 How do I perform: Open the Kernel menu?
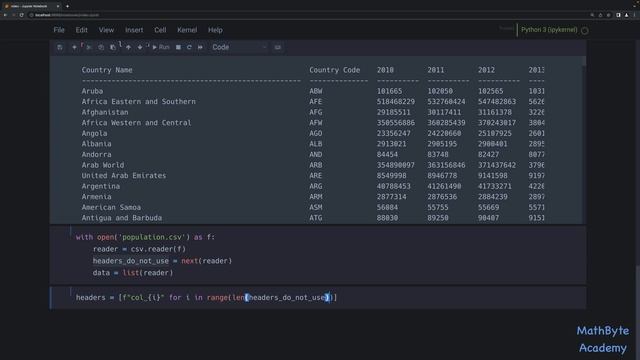[187, 30]
